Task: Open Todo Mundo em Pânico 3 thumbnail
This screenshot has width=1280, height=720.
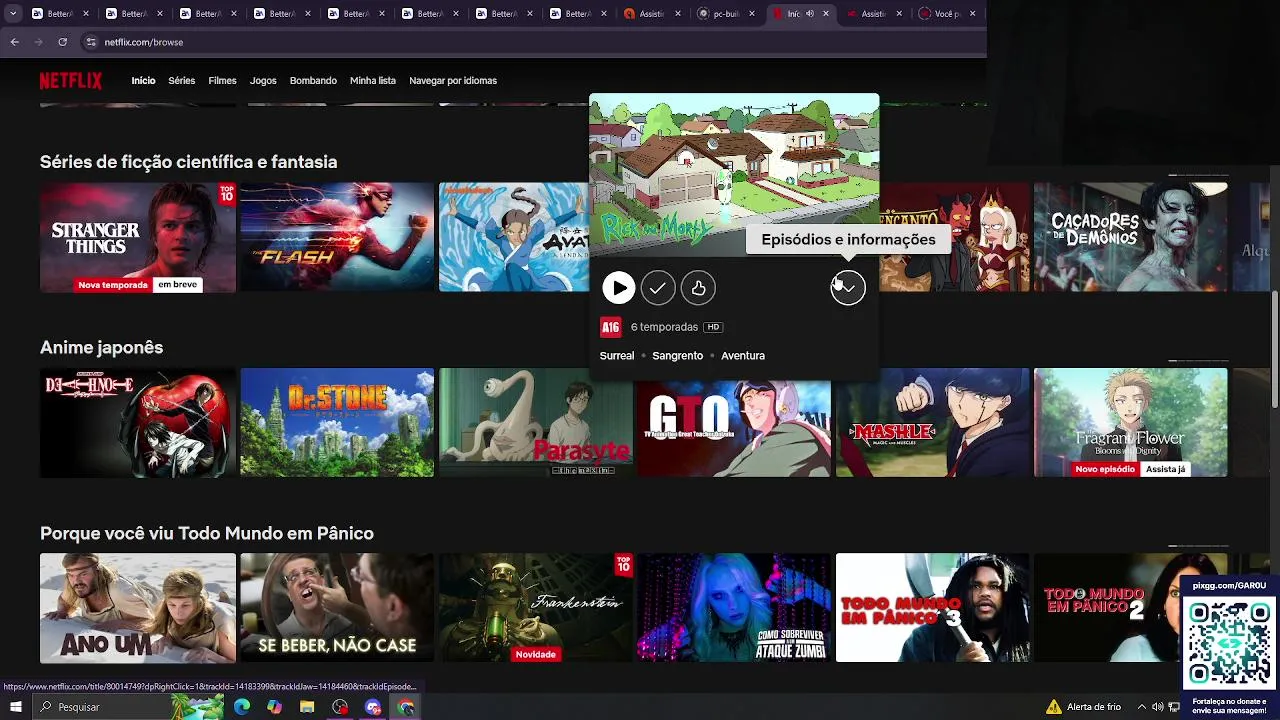Action: click(933, 608)
